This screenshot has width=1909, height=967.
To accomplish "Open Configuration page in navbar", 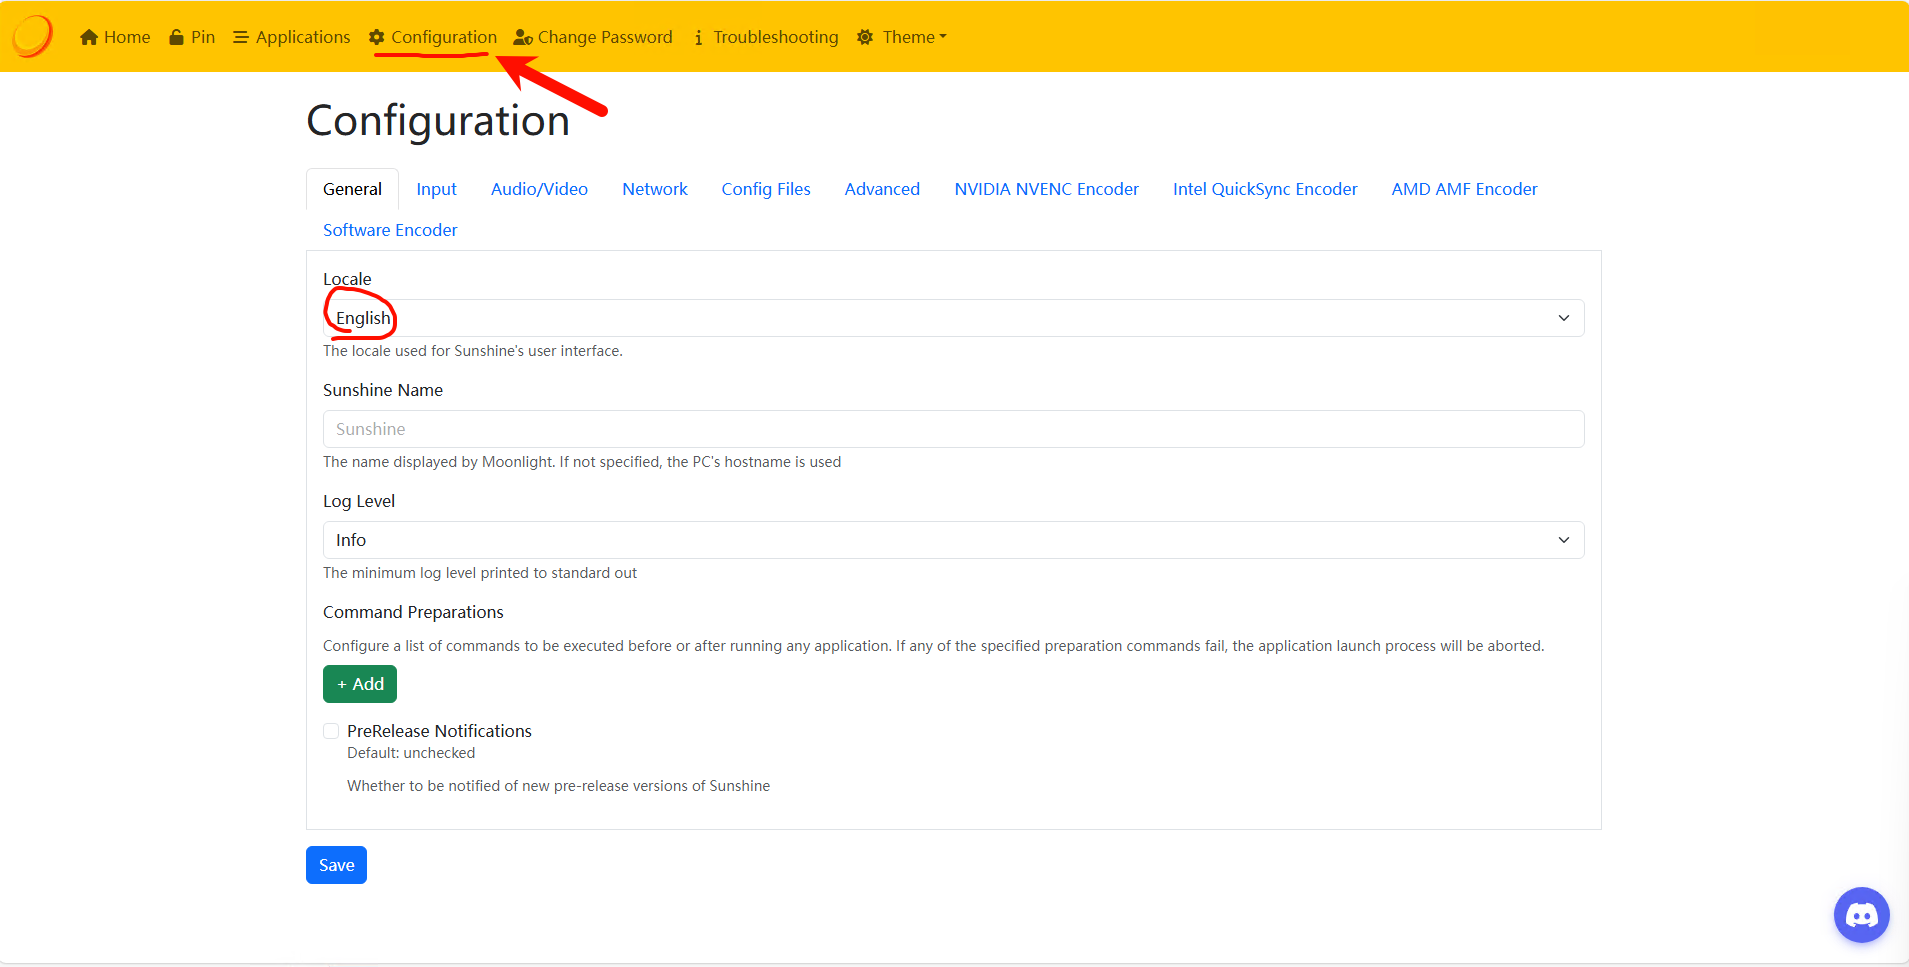I will (433, 37).
